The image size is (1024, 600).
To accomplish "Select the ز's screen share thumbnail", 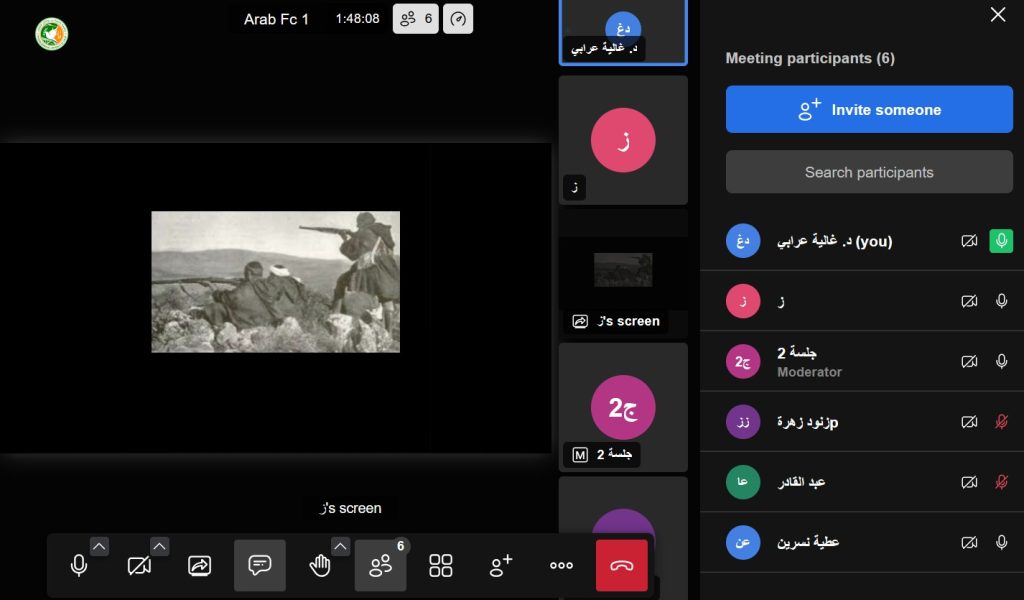I will [623, 272].
